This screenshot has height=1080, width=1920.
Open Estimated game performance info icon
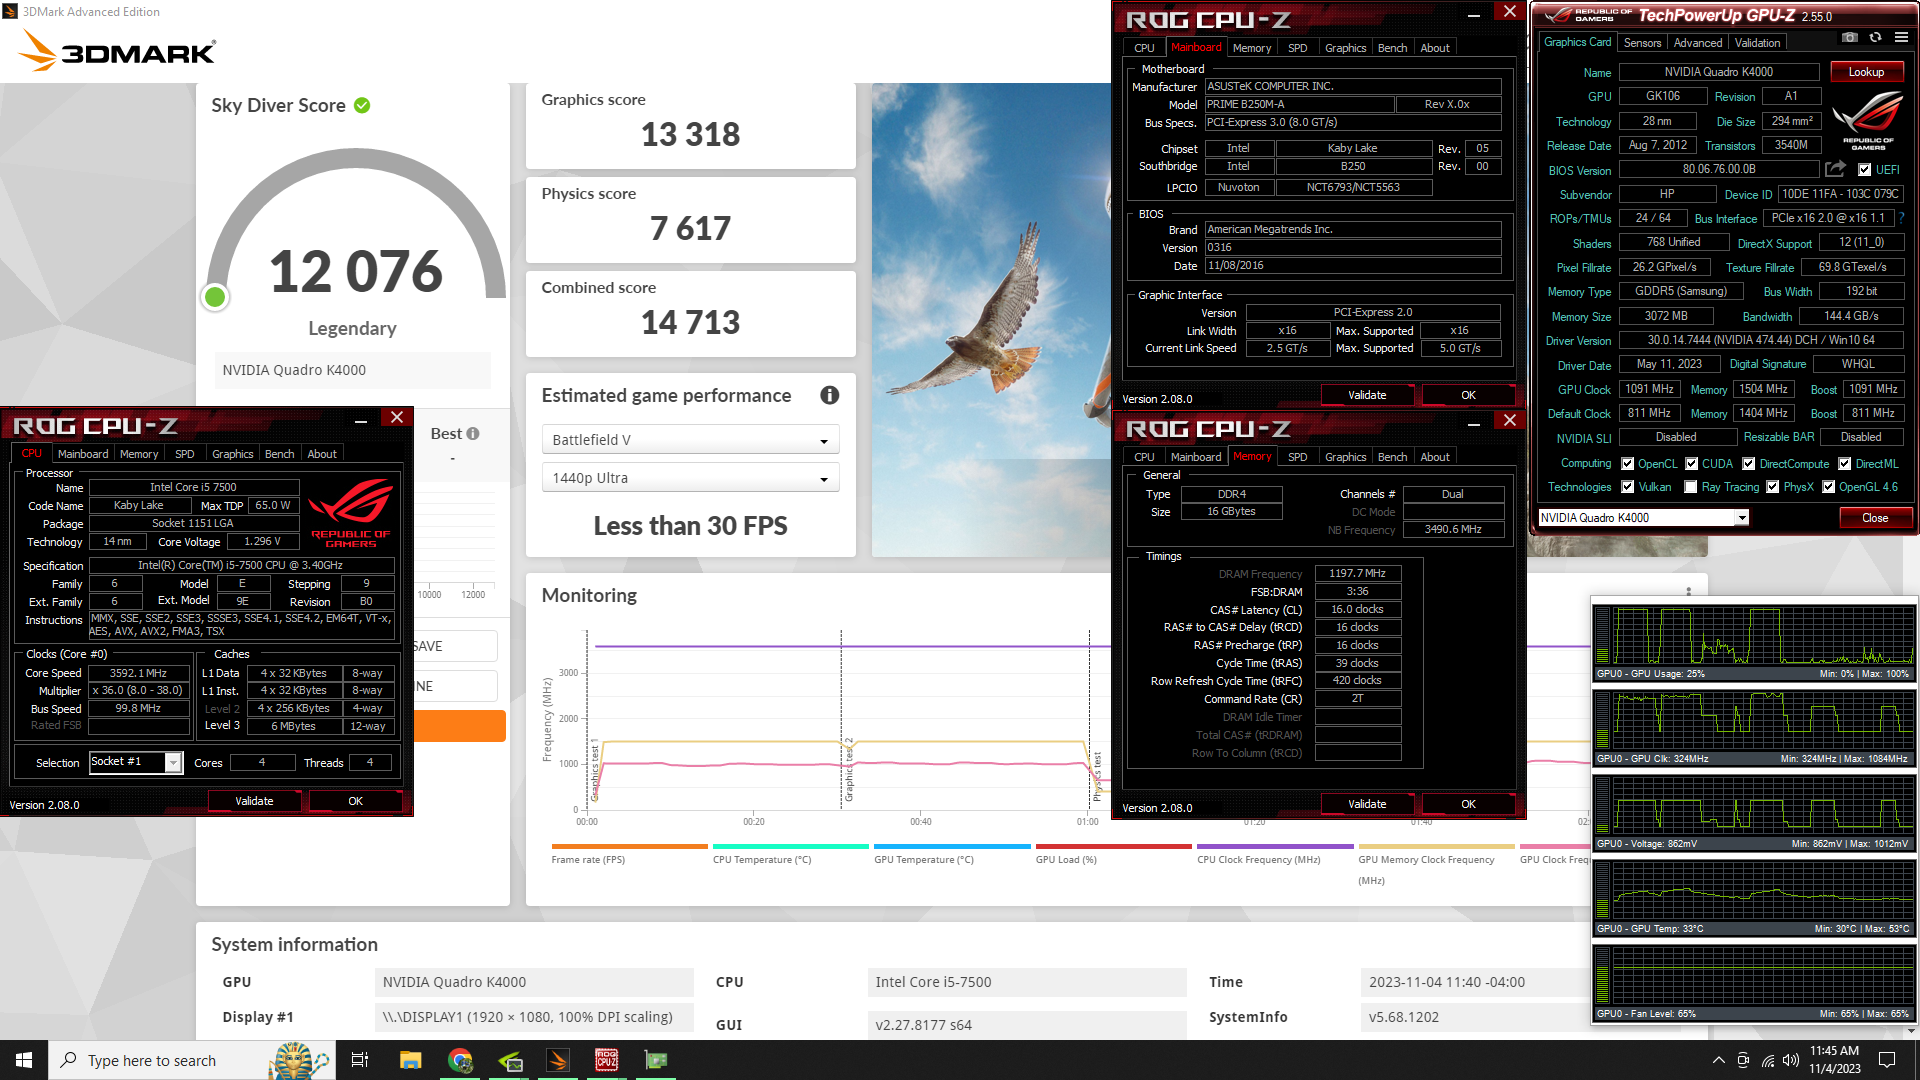coord(829,395)
